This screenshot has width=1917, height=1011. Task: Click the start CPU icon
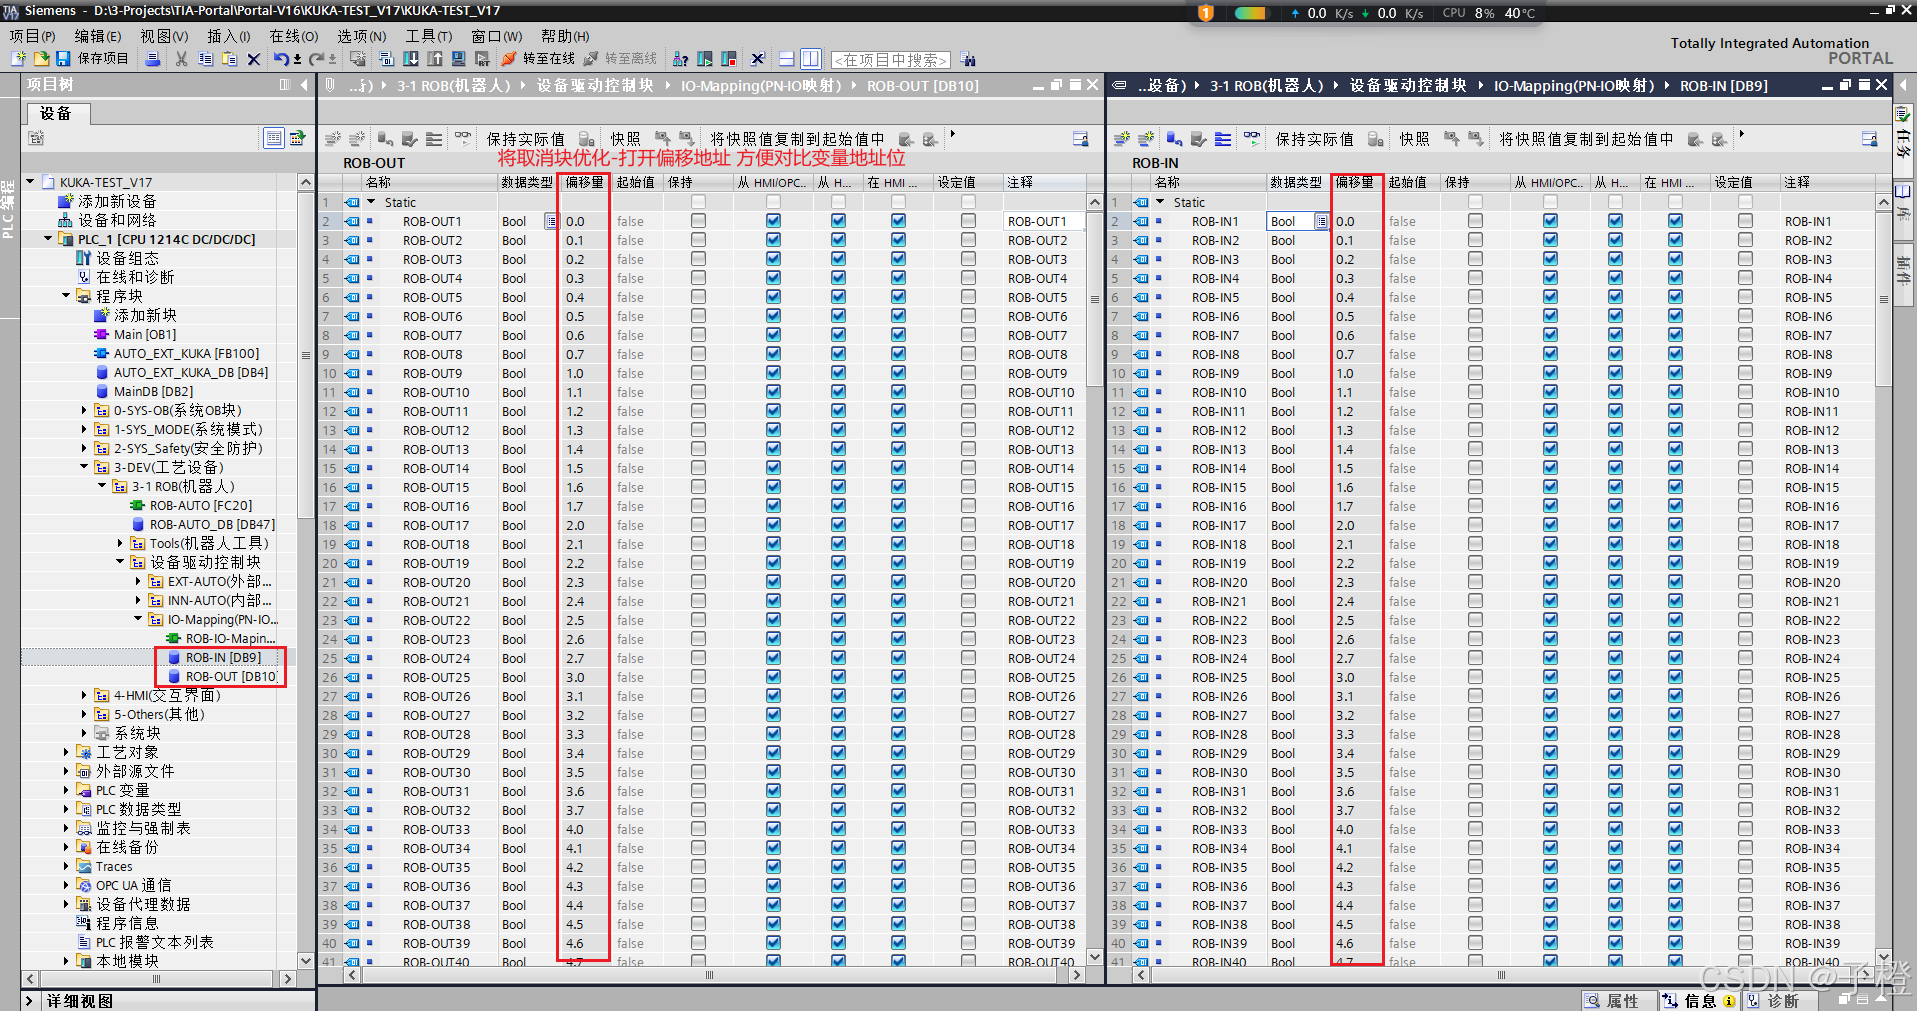point(705,59)
